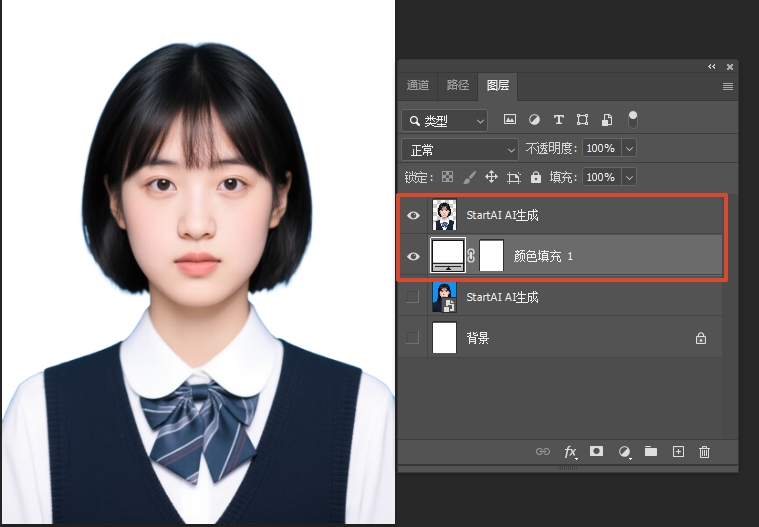The height and width of the screenshot is (527, 759).
Task: Click the 不透明度 value field
Action: click(601, 148)
